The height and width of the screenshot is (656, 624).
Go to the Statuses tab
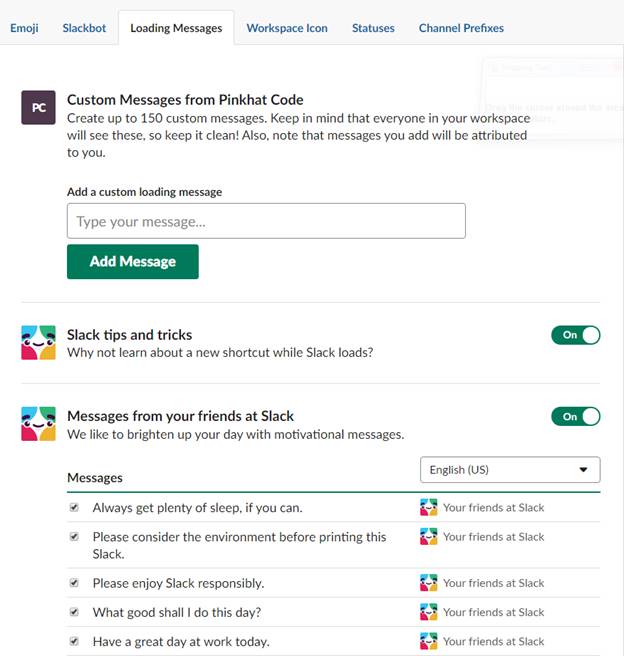[x=373, y=28]
